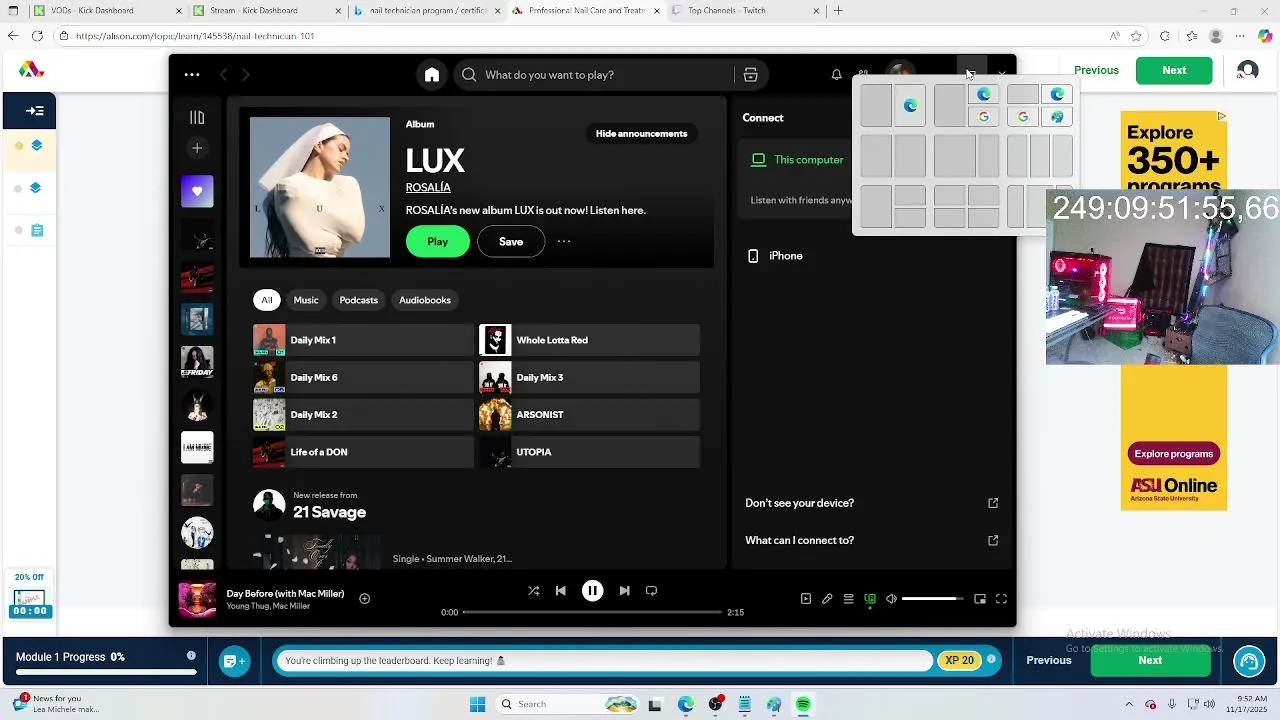Play the LUX album

click(437, 241)
